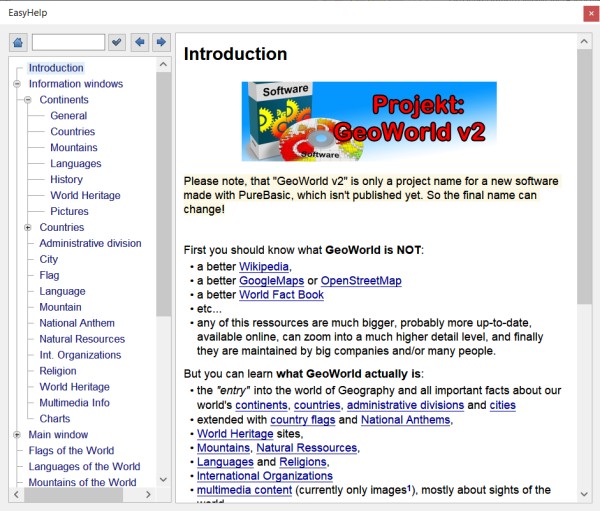The width and height of the screenshot is (600, 511).
Task: Open Flags of the World topic
Action: pos(71,451)
